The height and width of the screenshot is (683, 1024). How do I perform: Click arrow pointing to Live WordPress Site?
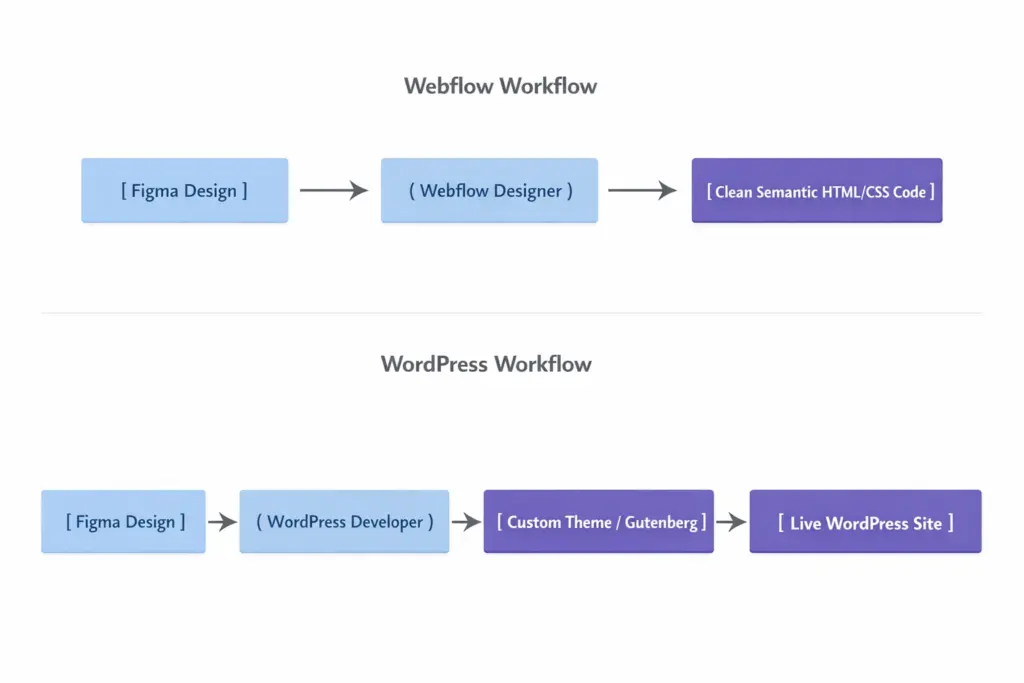(731, 522)
